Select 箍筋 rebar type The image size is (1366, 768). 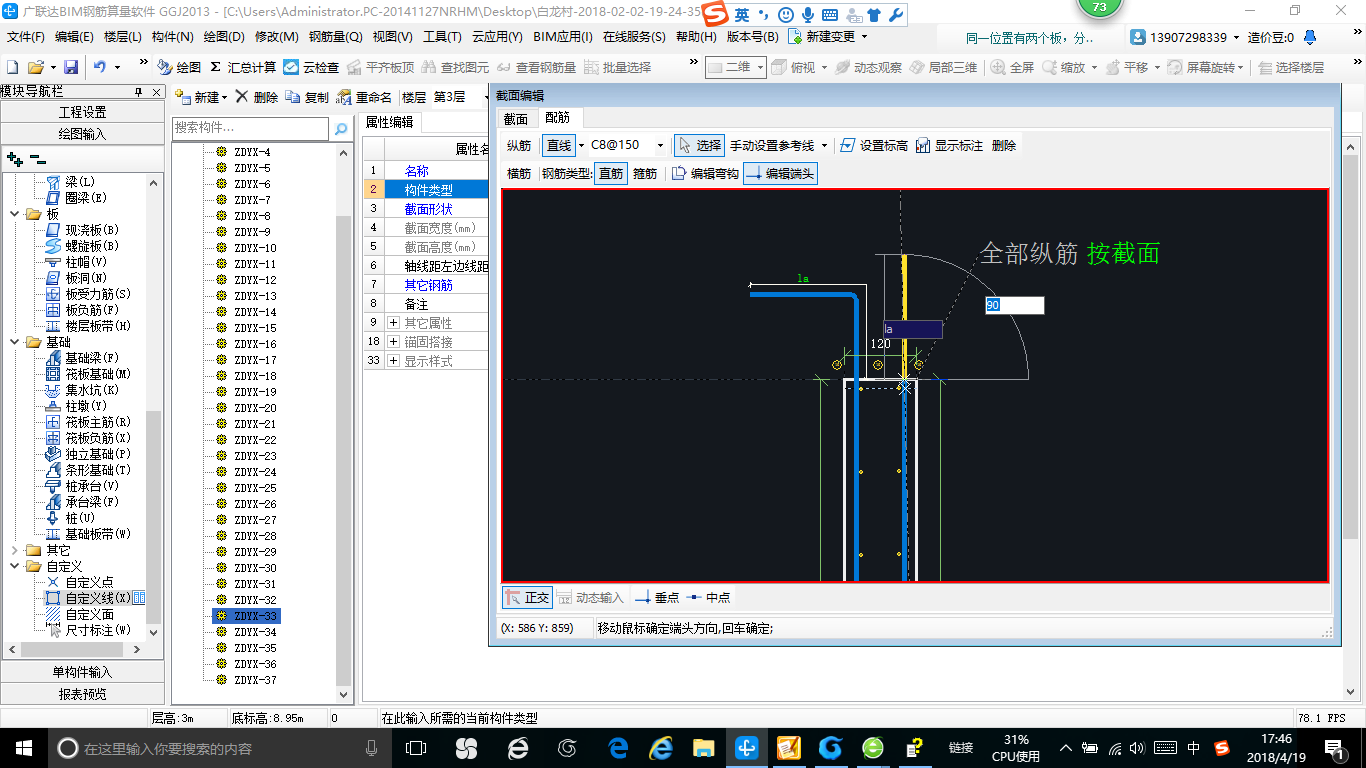point(645,173)
